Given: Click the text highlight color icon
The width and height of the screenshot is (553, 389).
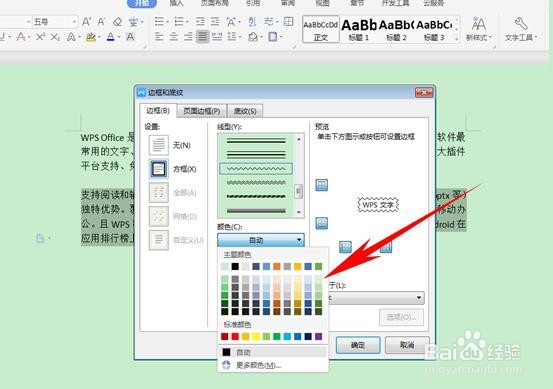Looking at the screenshot, I should click(91, 36).
